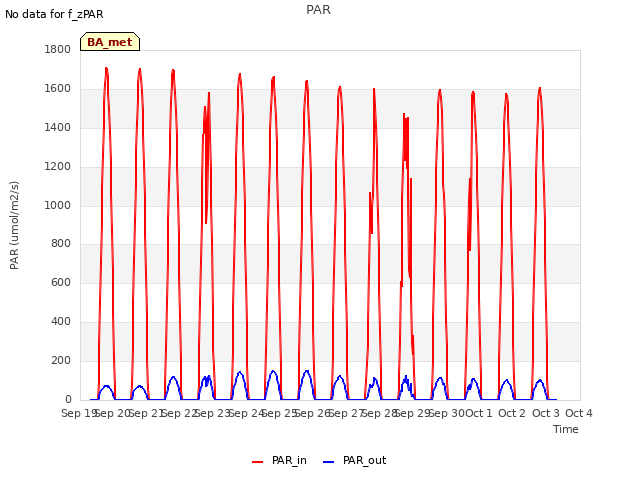Click the 'No data for f_zPAR' message
640x480 pixels.
(54, 14)
